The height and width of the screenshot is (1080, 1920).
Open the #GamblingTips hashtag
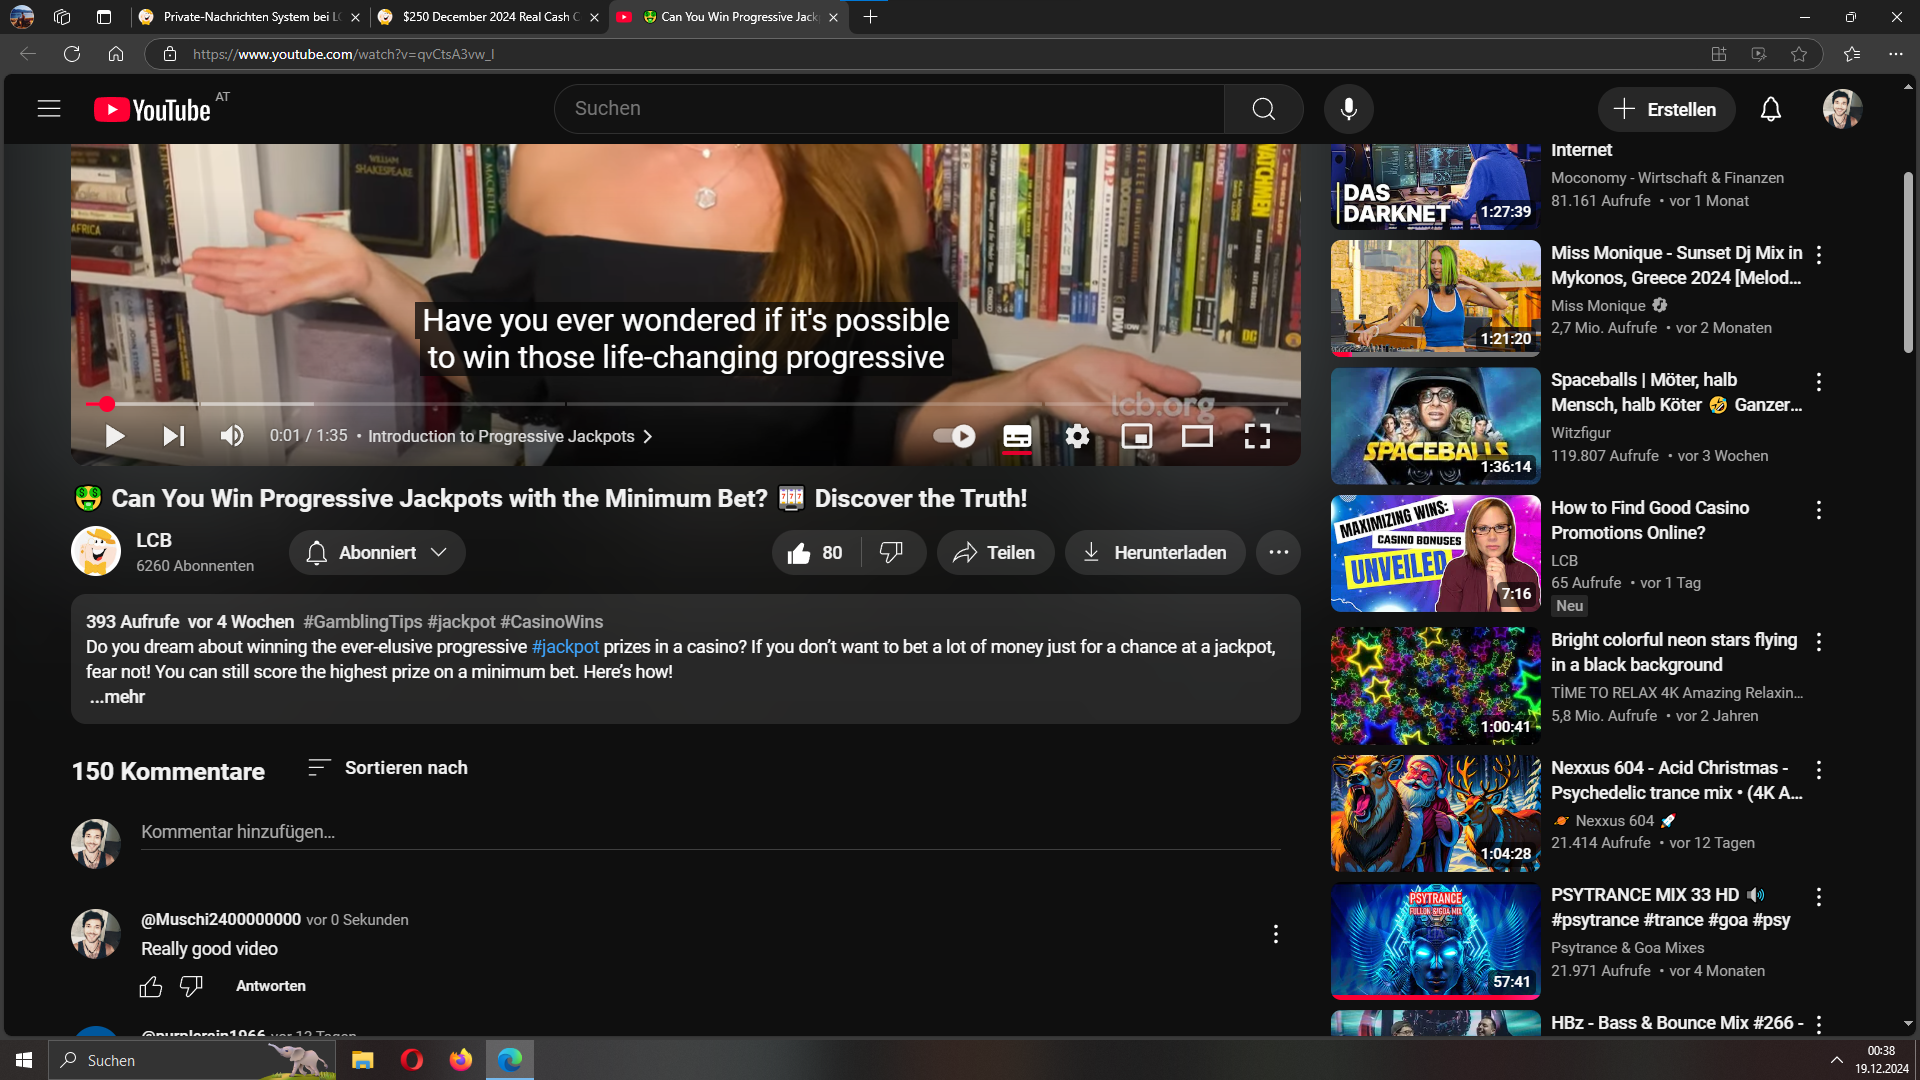point(363,622)
